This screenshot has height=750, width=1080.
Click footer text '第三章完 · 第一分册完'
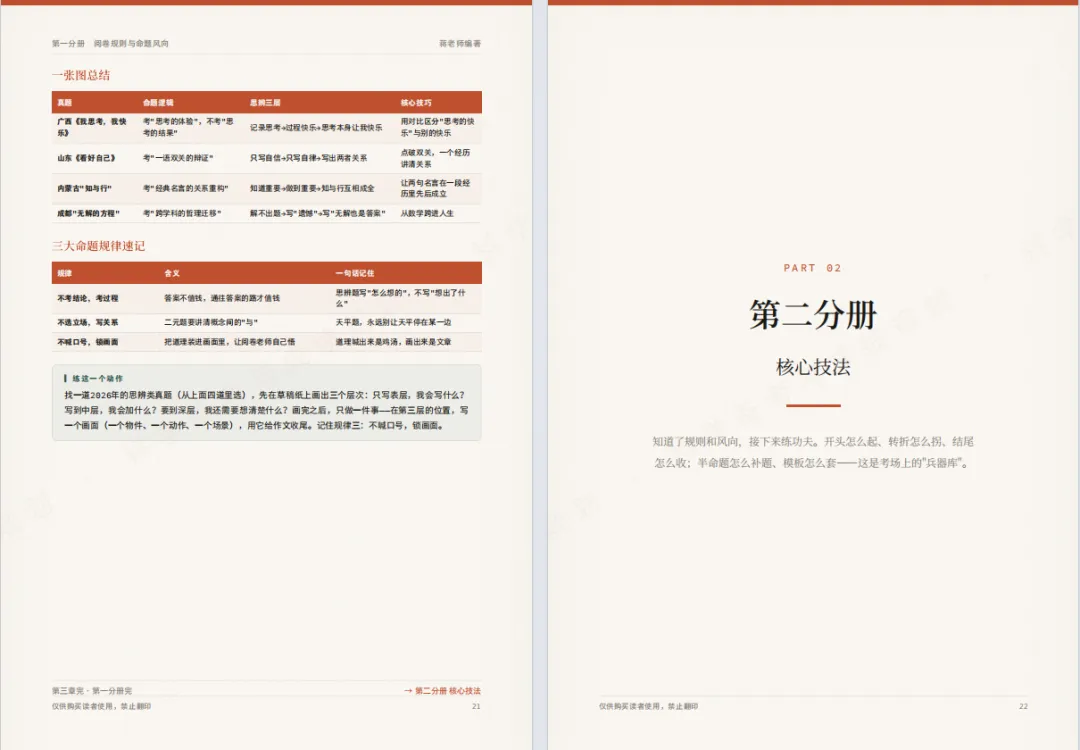[92, 691]
